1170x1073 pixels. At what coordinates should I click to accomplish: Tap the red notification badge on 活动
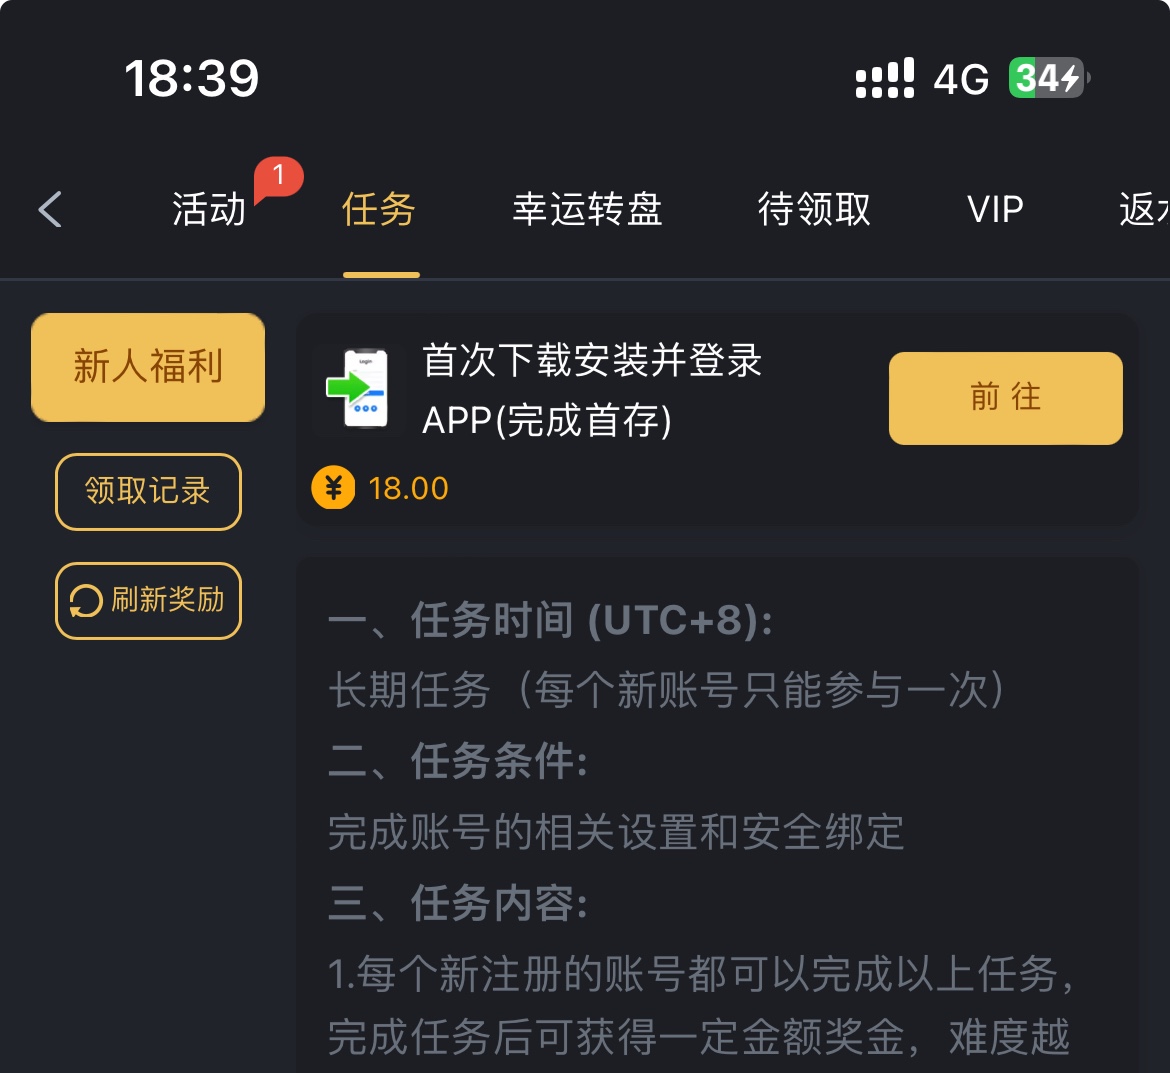click(278, 177)
